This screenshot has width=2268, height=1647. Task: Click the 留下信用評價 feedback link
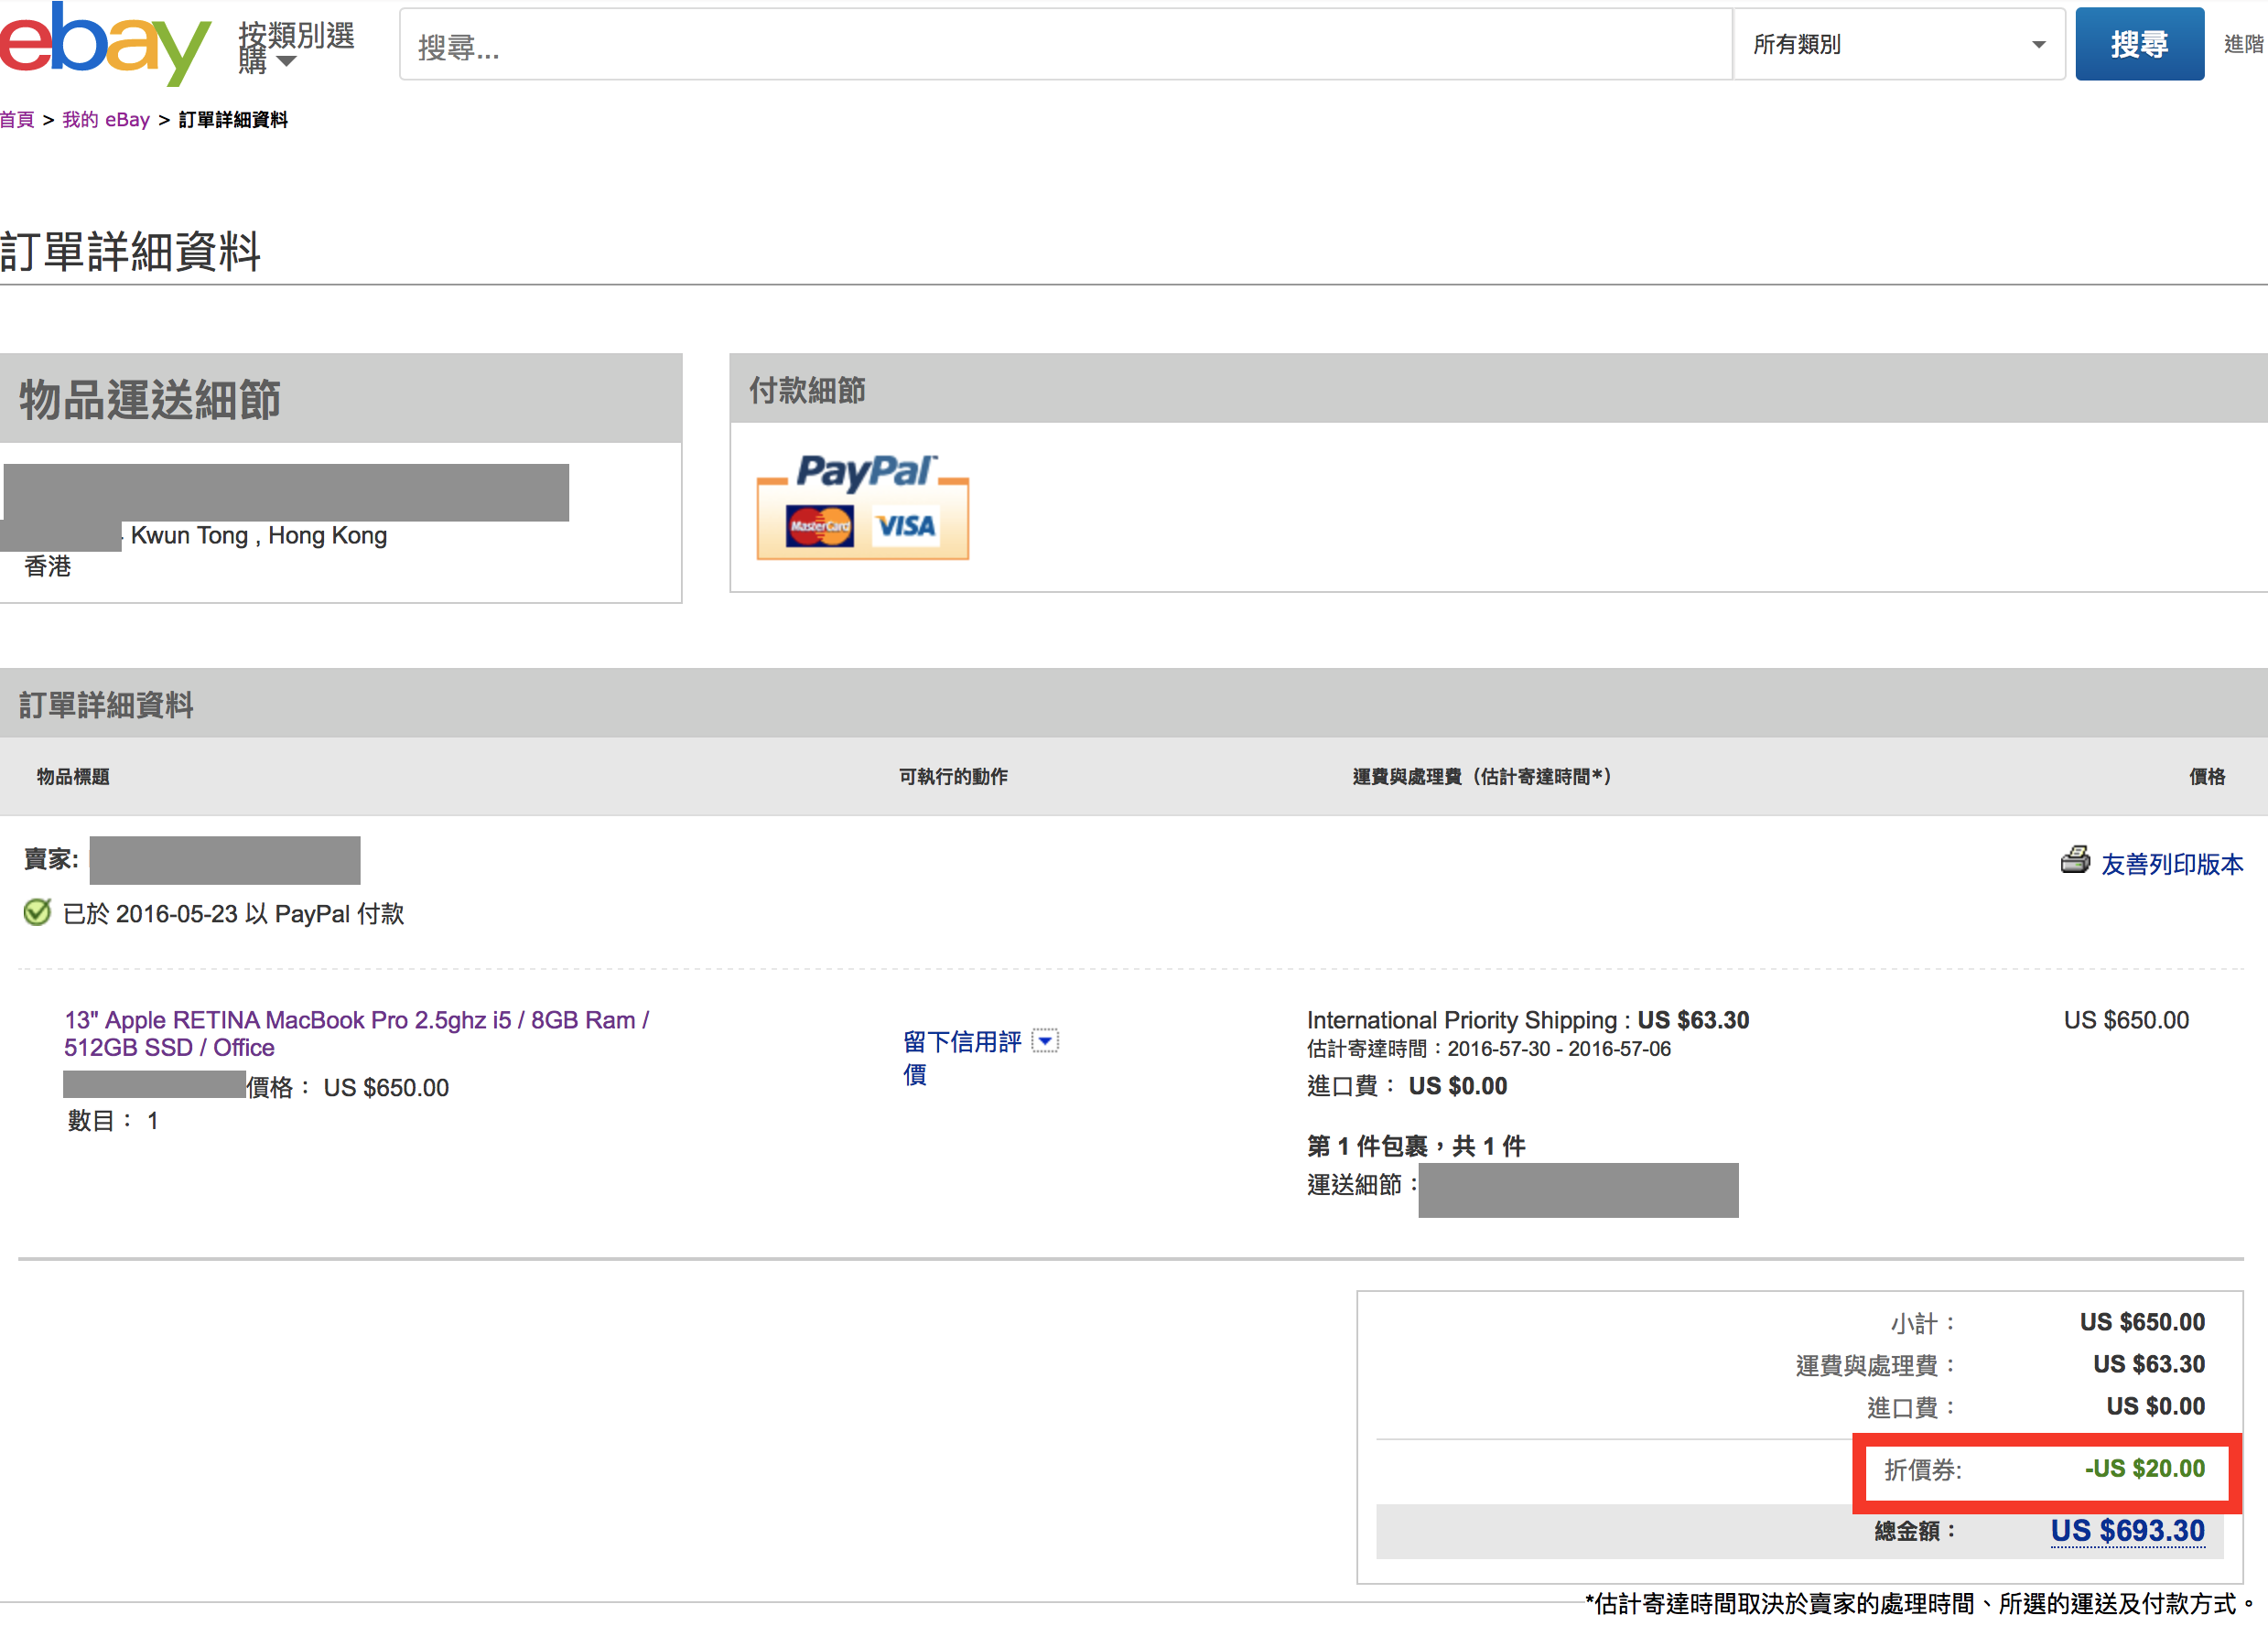[961, 1042]
